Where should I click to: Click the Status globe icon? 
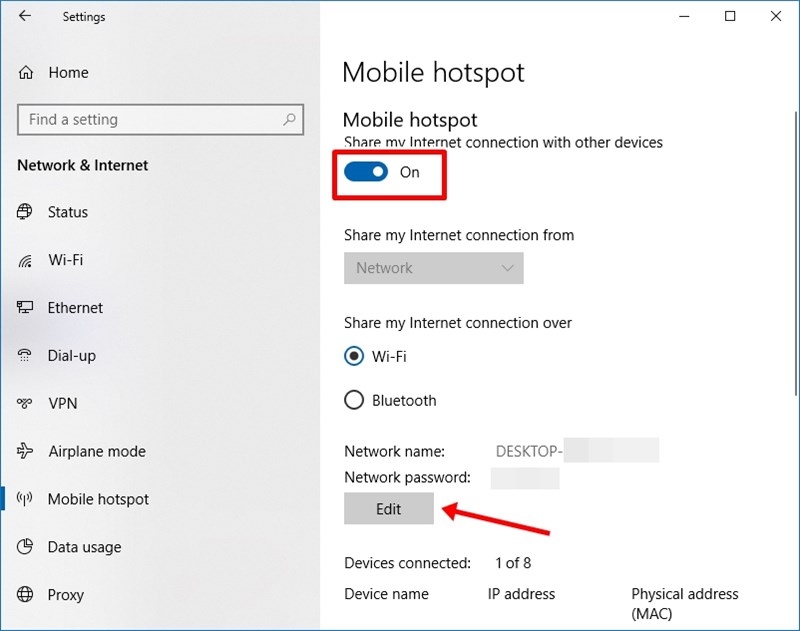(x=24, y=211)
